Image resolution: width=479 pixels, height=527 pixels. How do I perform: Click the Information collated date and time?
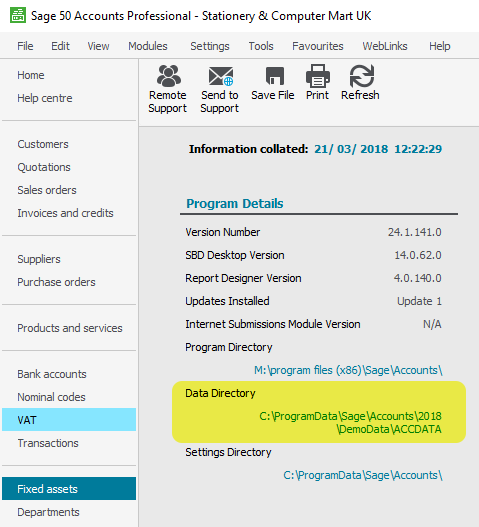[x=378, y=149]
